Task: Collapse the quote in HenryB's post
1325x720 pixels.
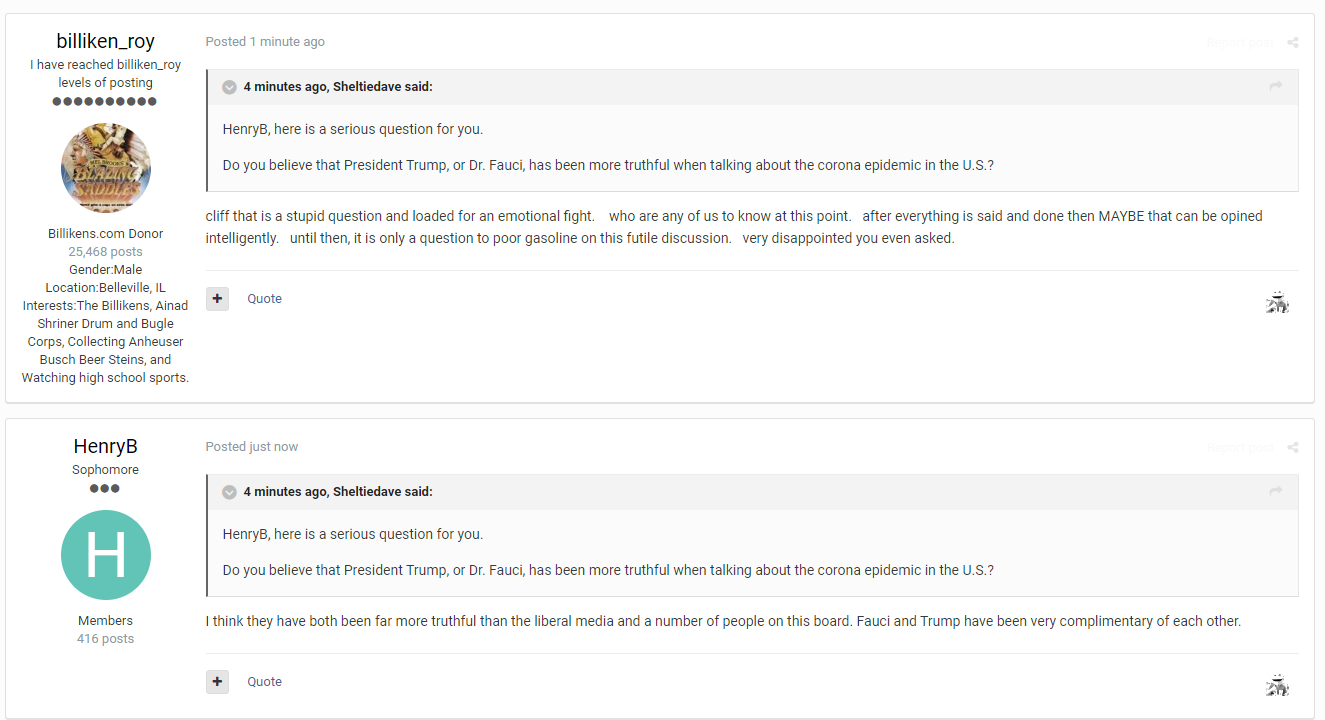Action: coord(229,492)
